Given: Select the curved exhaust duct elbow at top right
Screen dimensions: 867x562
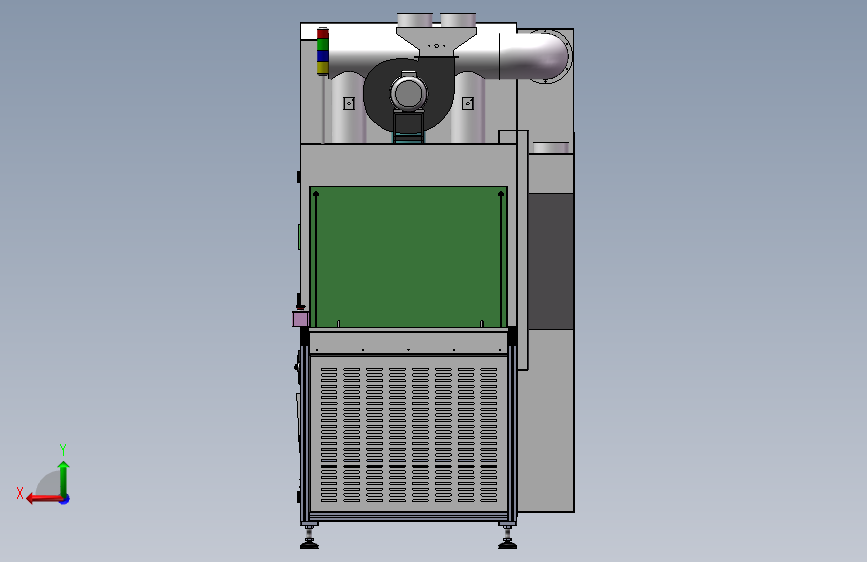Looking at the screenshot, I should 535,56.
